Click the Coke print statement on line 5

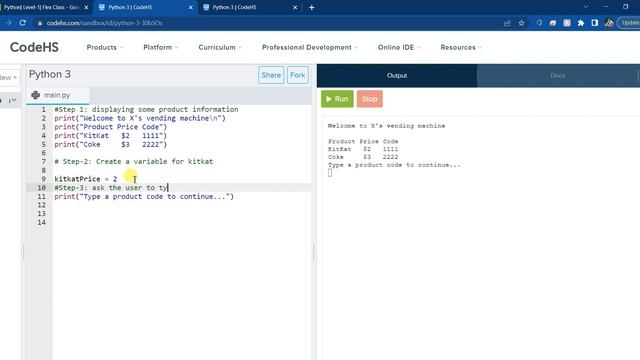111,144
